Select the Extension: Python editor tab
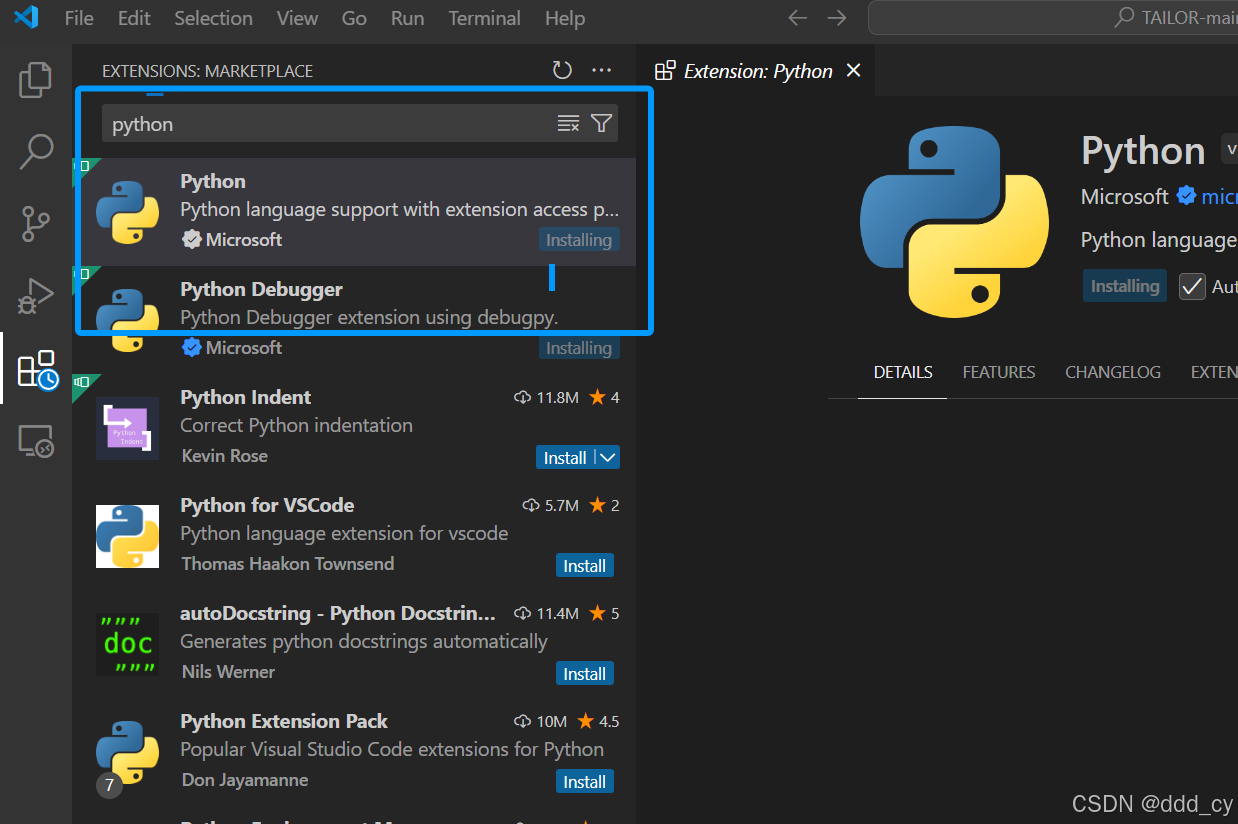The height and width of the screenshot is (824, 1238). pos(758,70)
